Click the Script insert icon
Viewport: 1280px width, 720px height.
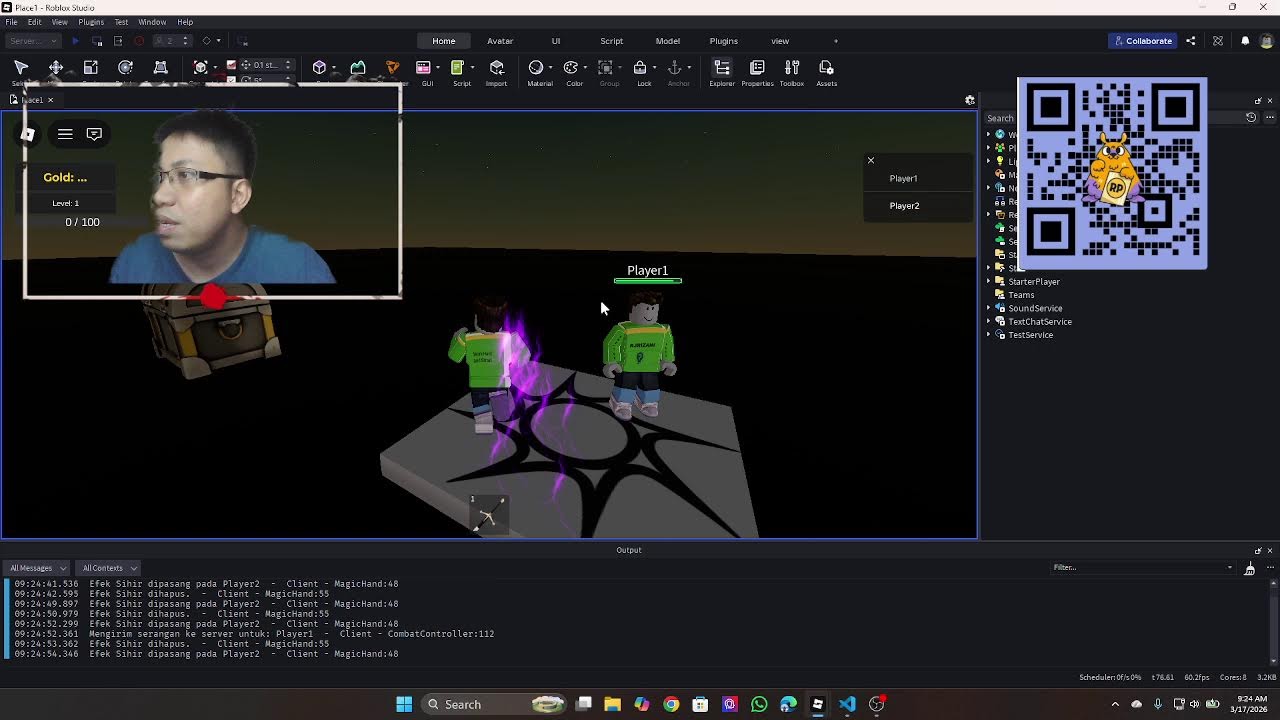tap(457, 67)
